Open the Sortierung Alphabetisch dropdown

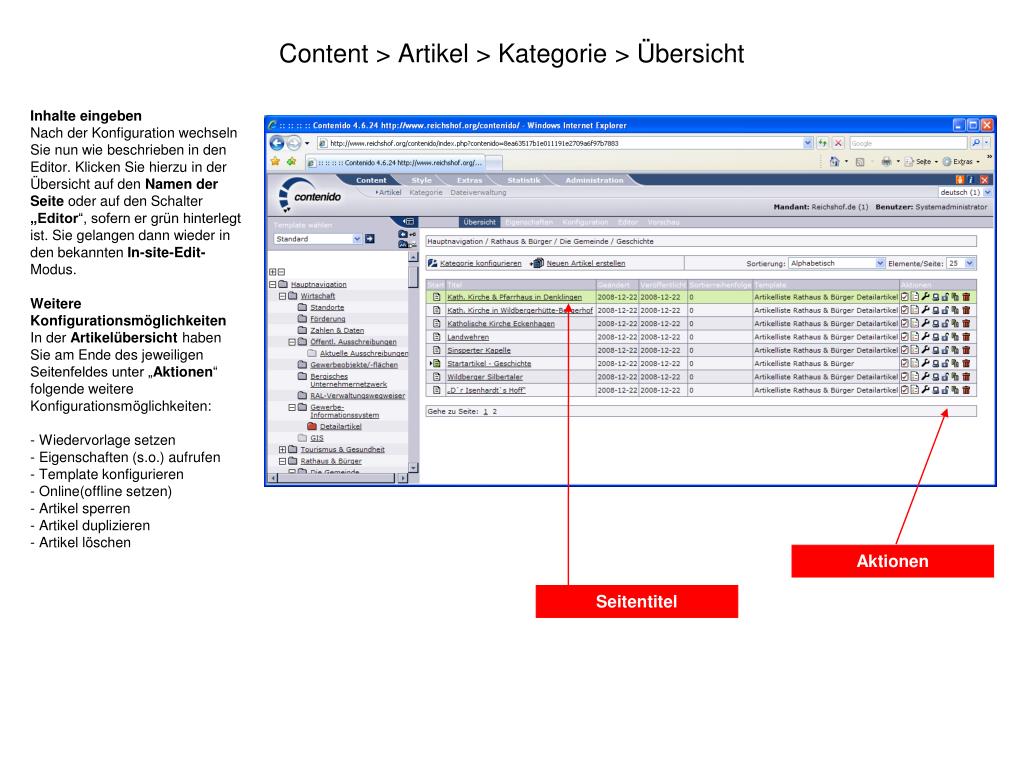pos(837,263)
